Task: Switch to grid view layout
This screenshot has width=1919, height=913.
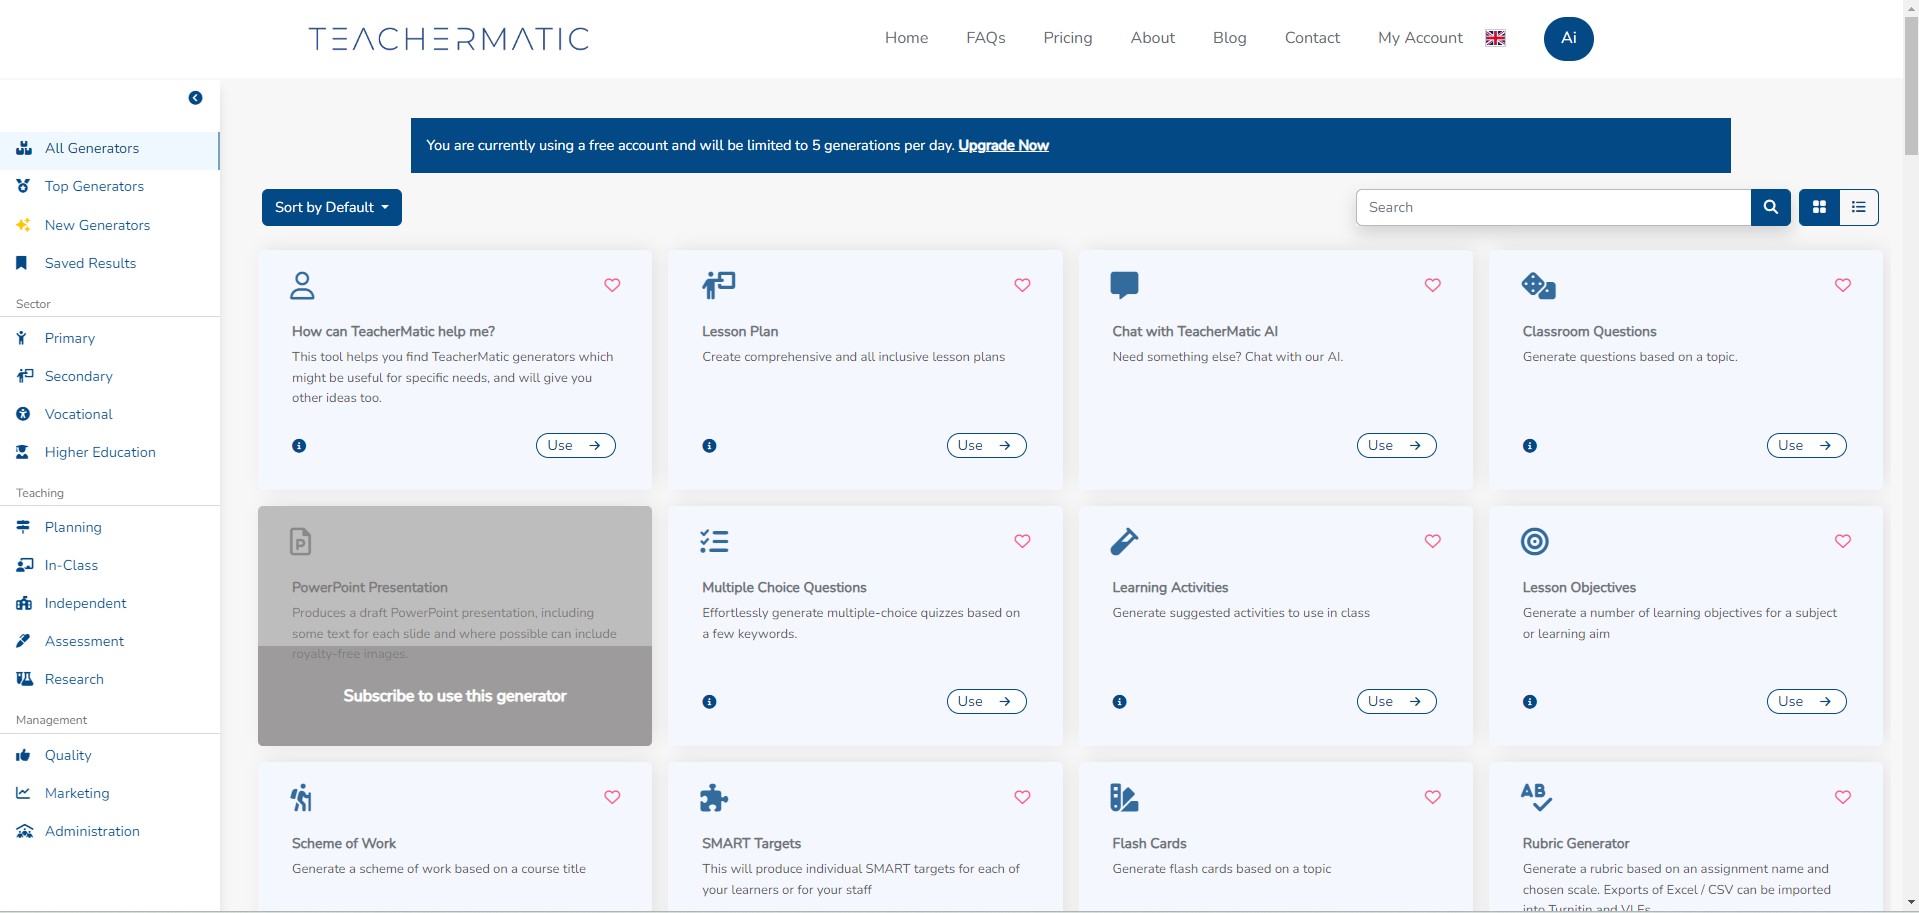Action: (1819, 207)
